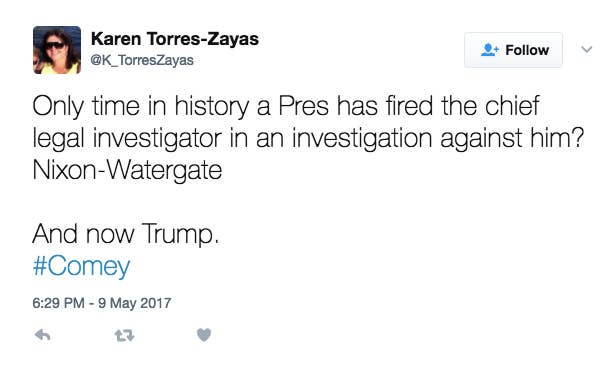The image size is (616, 367).
Task: Click the "And now Trump." sentence
Action: [126, 234]
